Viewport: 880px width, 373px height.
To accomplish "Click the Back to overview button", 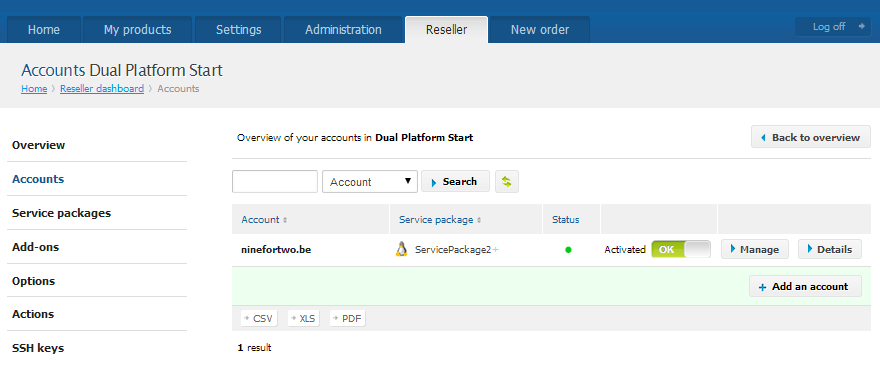I will coord(811,137).
